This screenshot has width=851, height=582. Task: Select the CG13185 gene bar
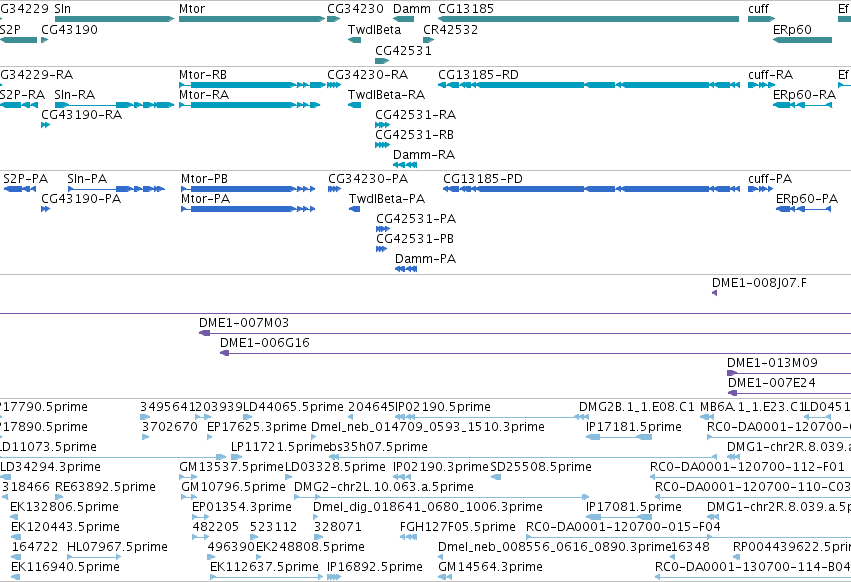[588, 19]
